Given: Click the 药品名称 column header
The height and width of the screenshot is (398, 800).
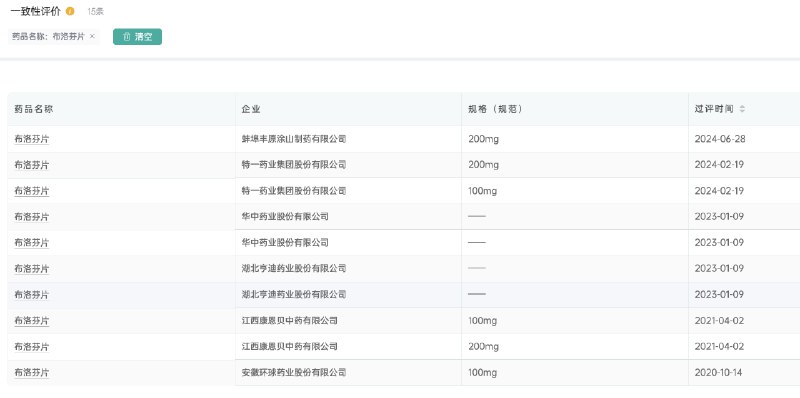Looking at the screenshot, I should tap(34, 109).
